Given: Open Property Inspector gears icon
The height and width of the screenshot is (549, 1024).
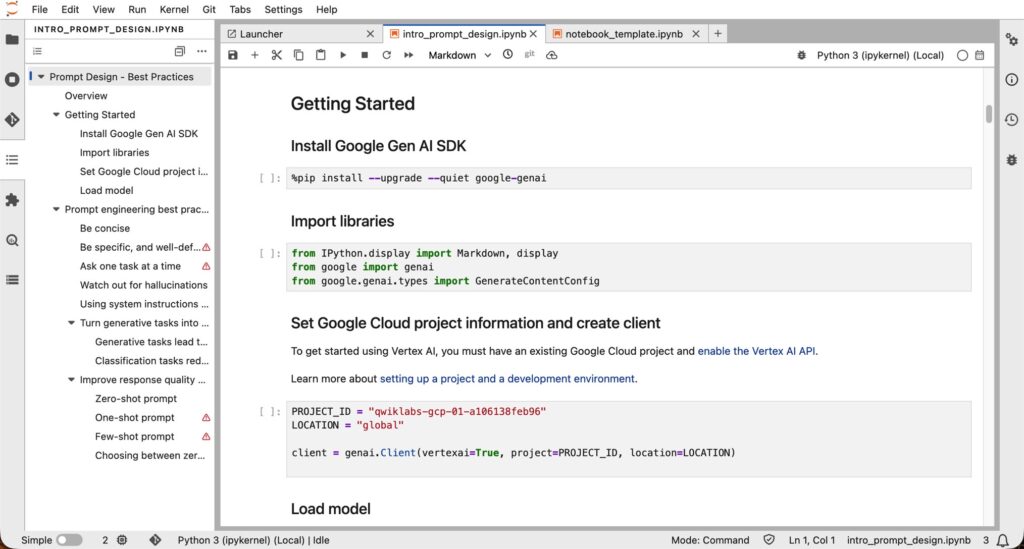Looking at the screenshot, I should point(1012,40).
